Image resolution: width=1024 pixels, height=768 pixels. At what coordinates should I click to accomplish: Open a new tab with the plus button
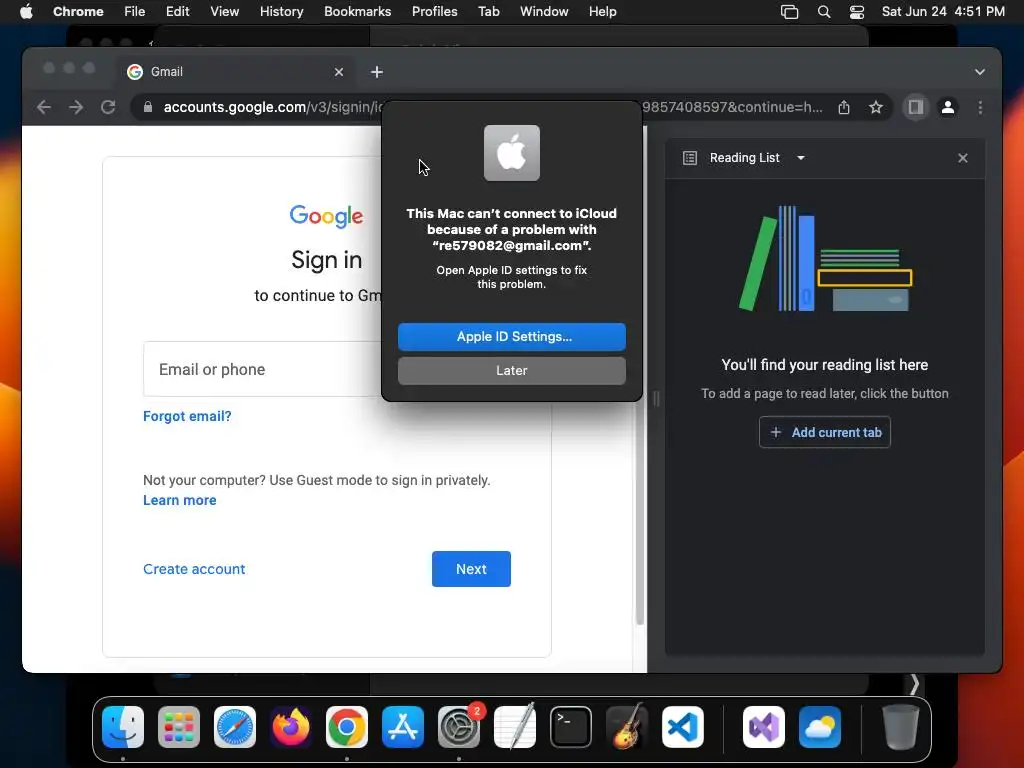point(377,72)
